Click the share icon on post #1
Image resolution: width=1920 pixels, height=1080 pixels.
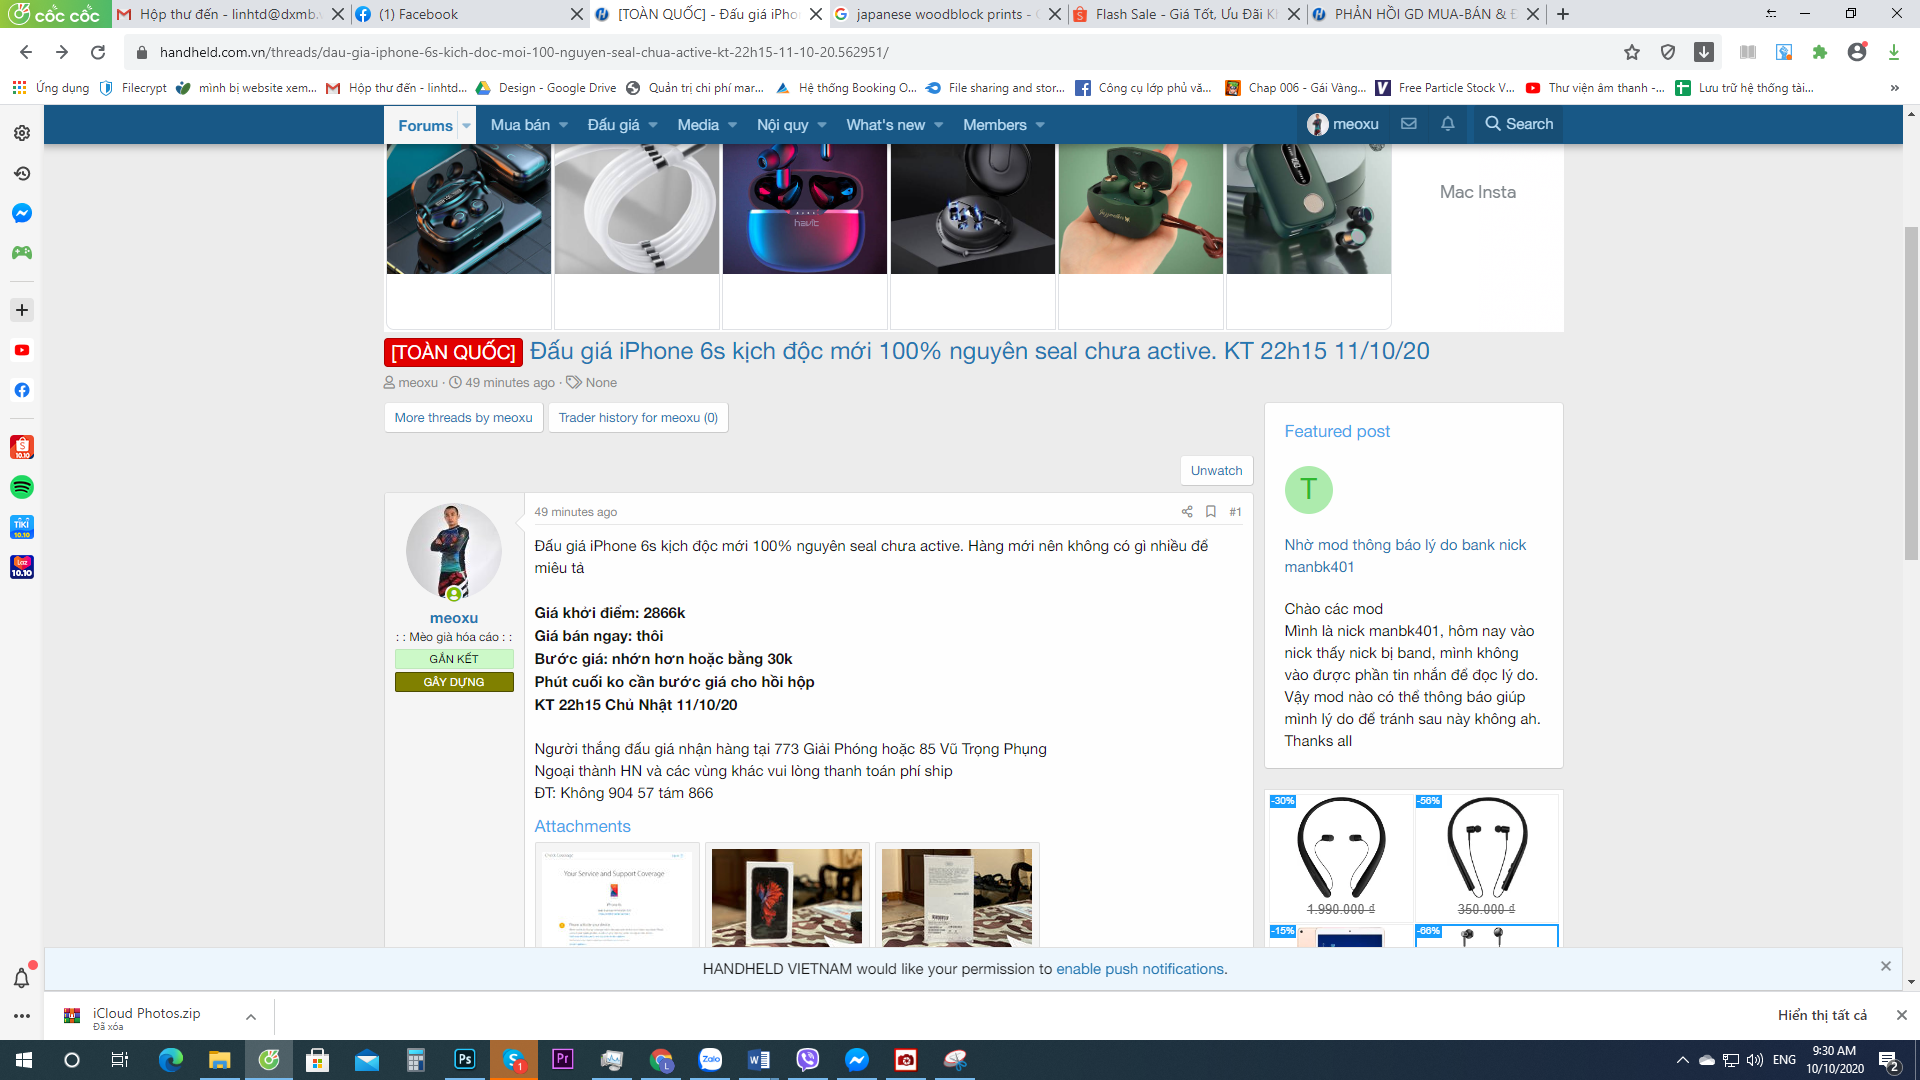click(1187, 512)
